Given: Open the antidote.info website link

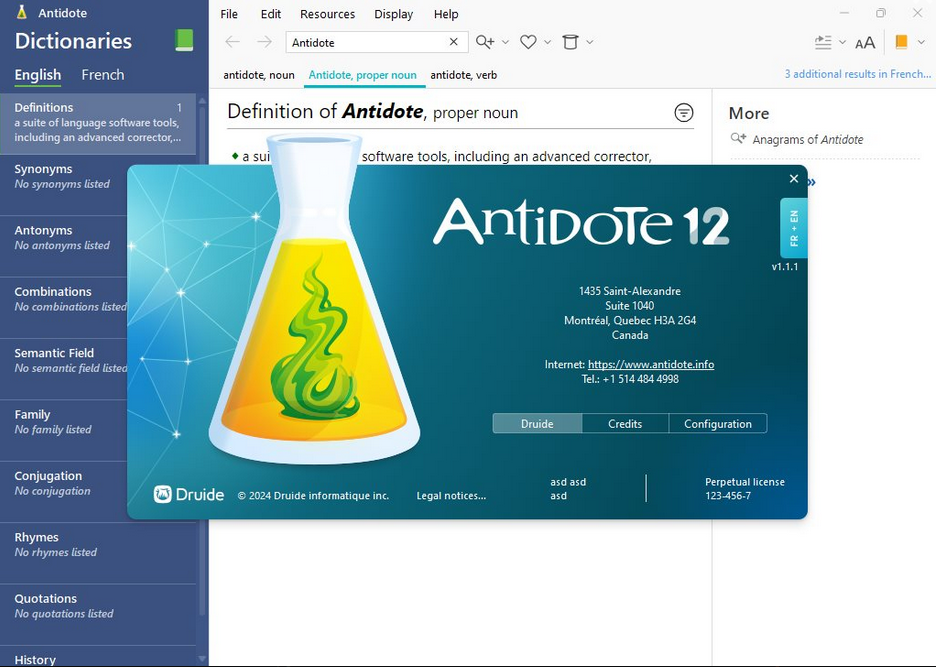Looking at the screenshot, I should pos(651,364).
